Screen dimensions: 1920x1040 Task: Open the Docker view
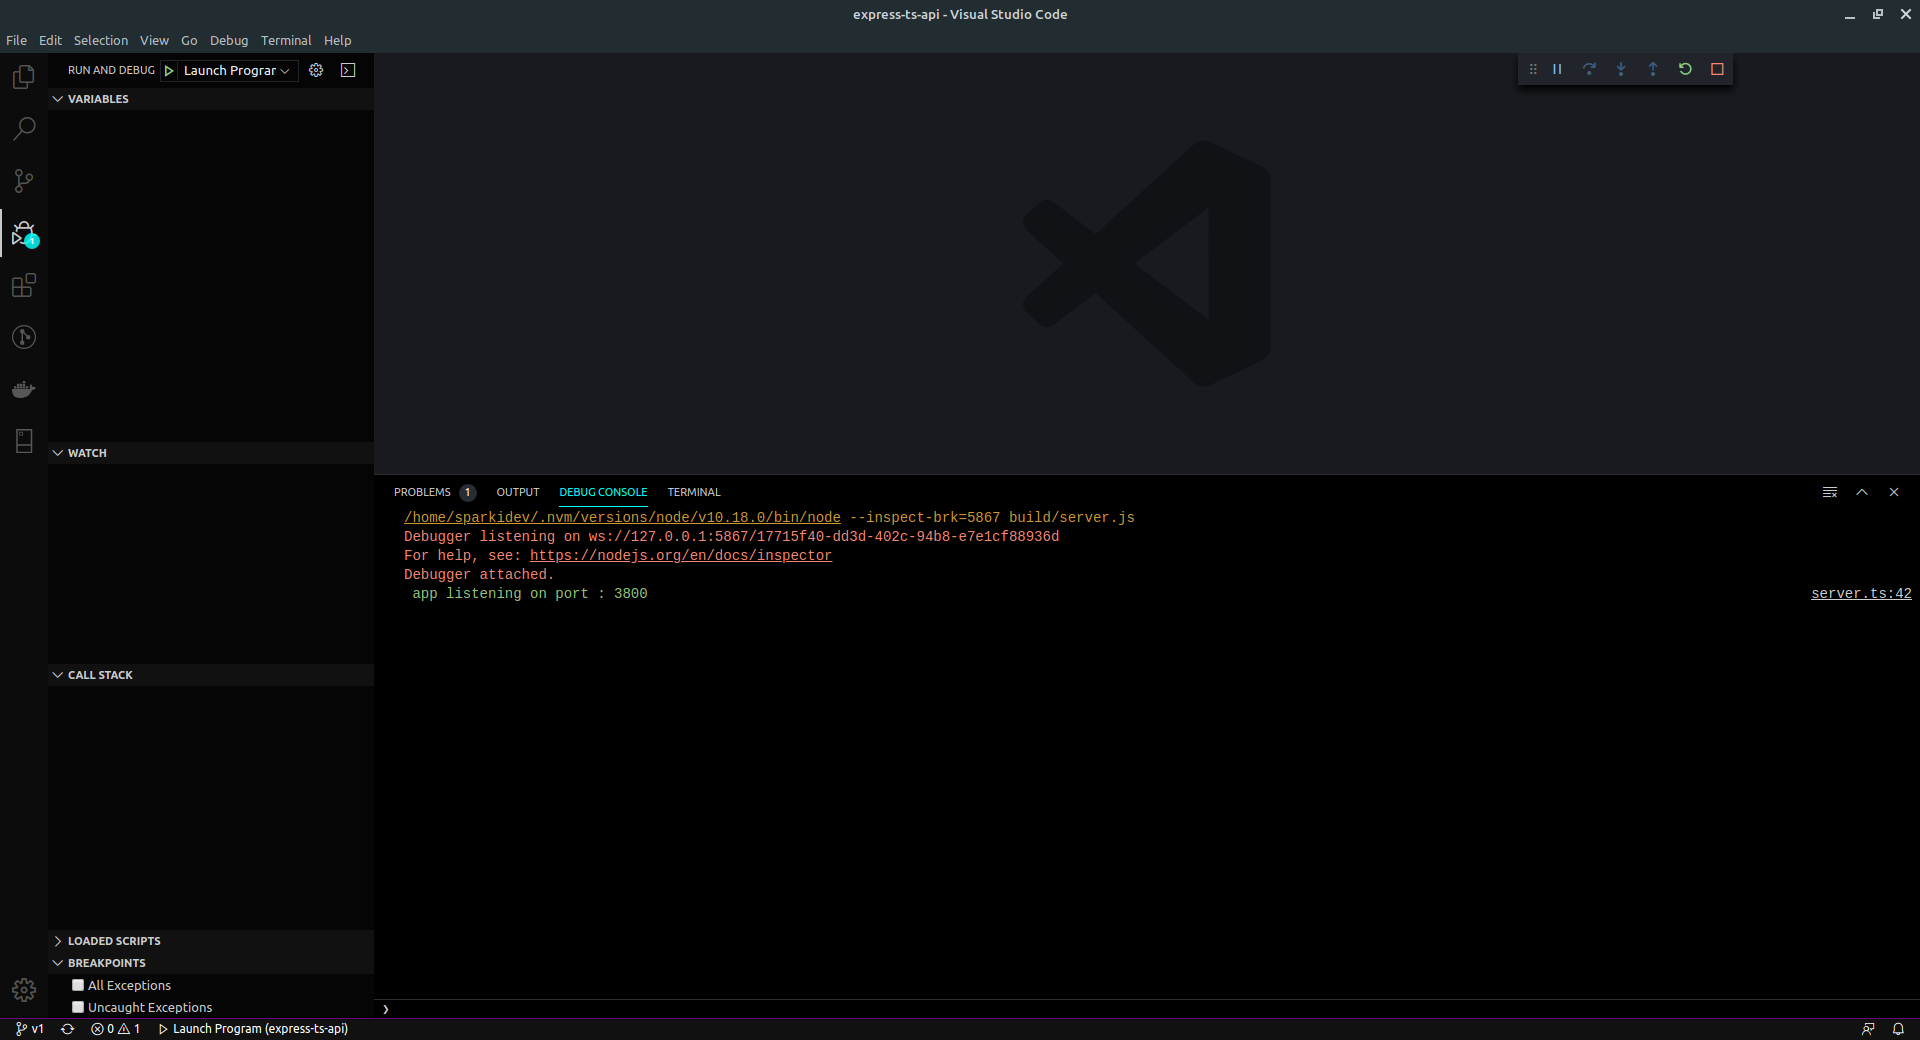click(24, 390)
